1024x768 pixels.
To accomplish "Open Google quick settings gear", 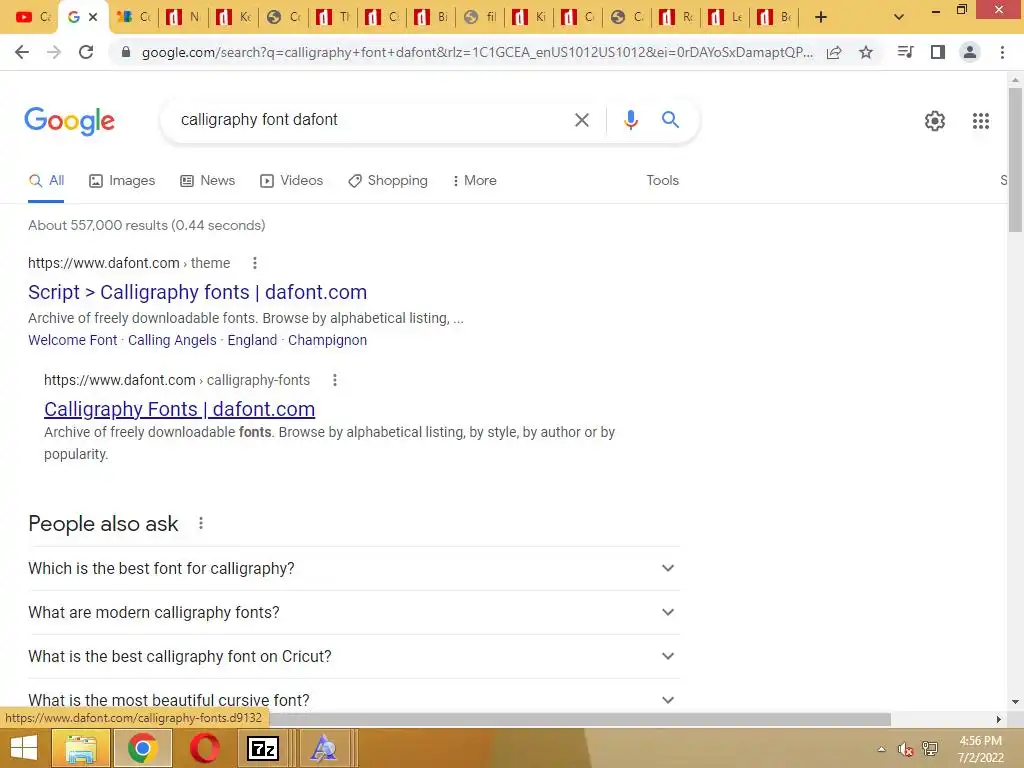I will (x=935, y=121).
